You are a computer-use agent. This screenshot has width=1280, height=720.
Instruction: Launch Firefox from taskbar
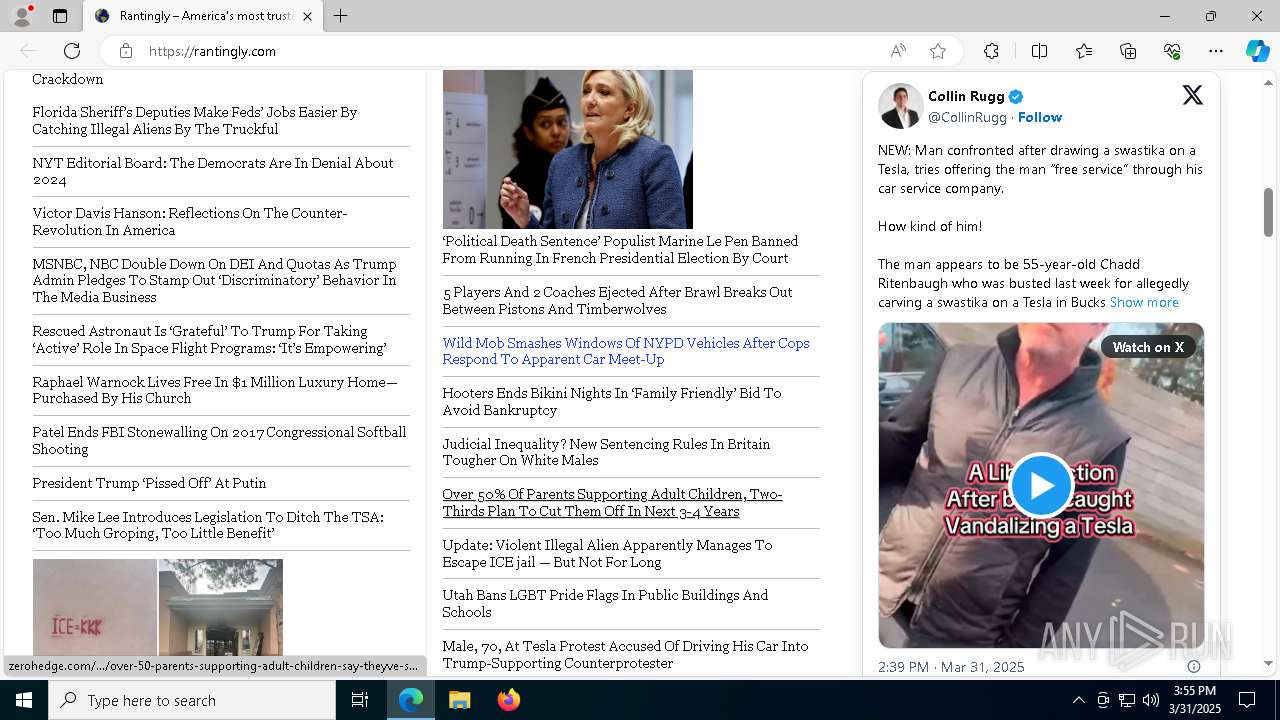click(x=508, y=700)
